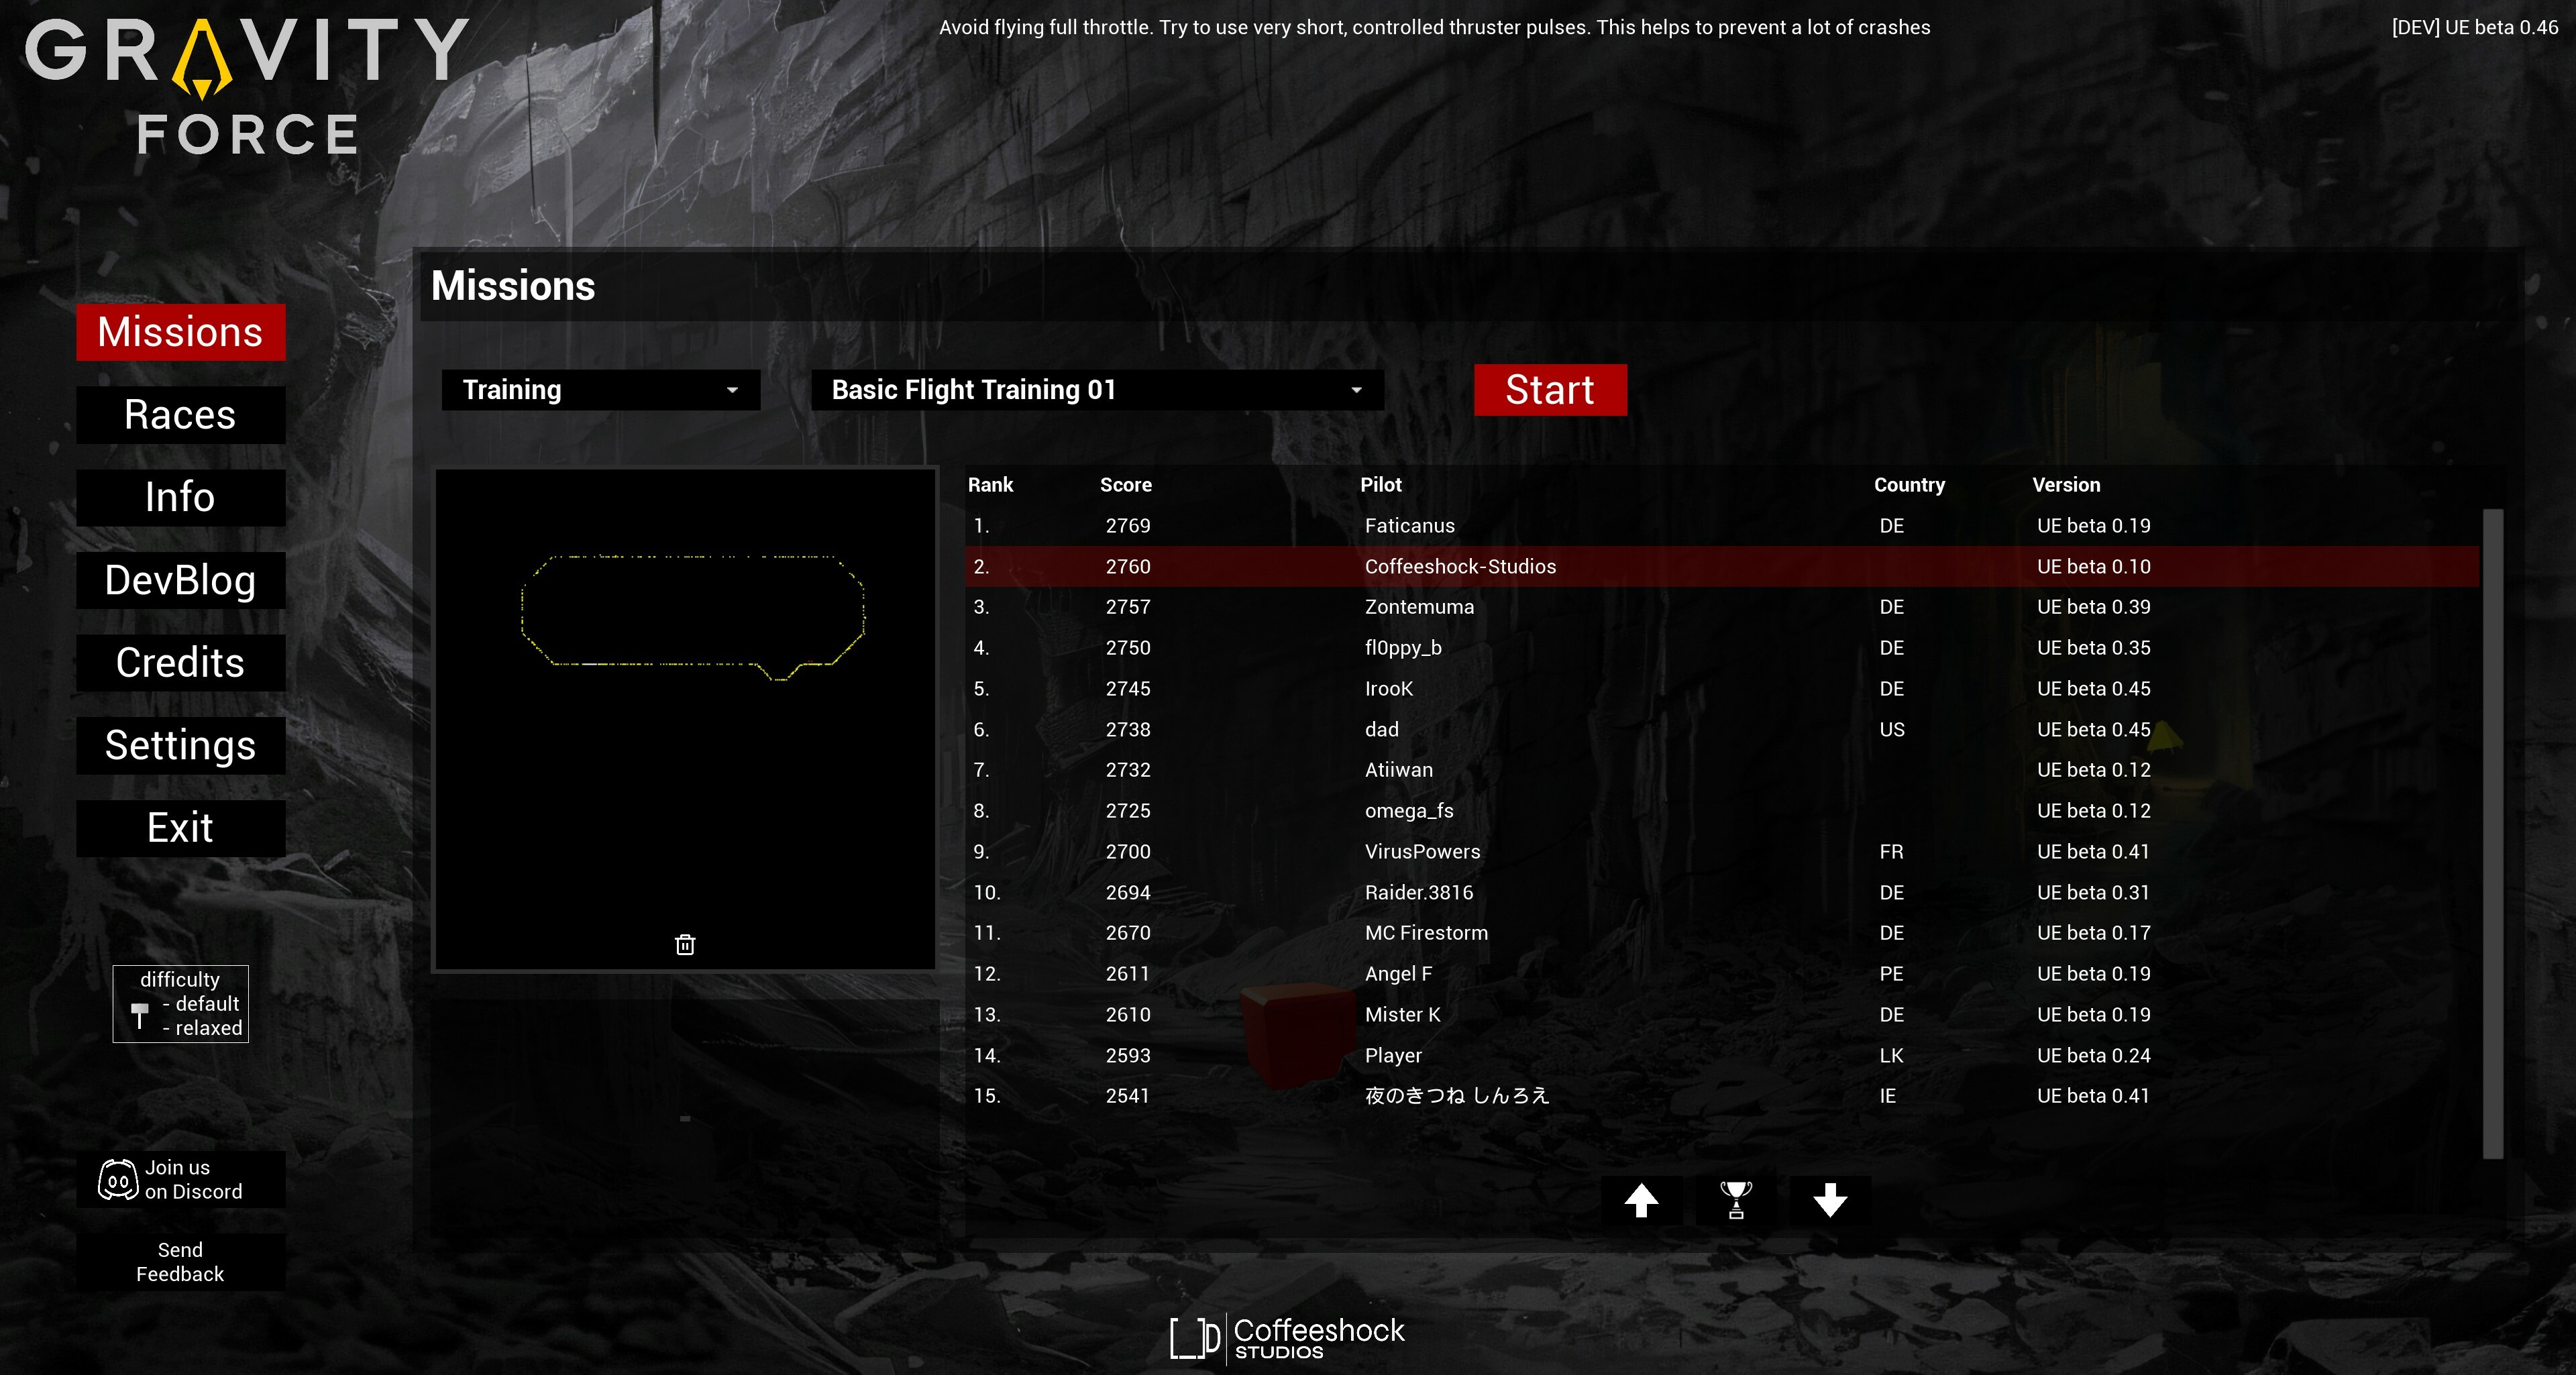
Task: Select the Coffeeshock-Studios leaderboard row
Action: pos(1722,567)
